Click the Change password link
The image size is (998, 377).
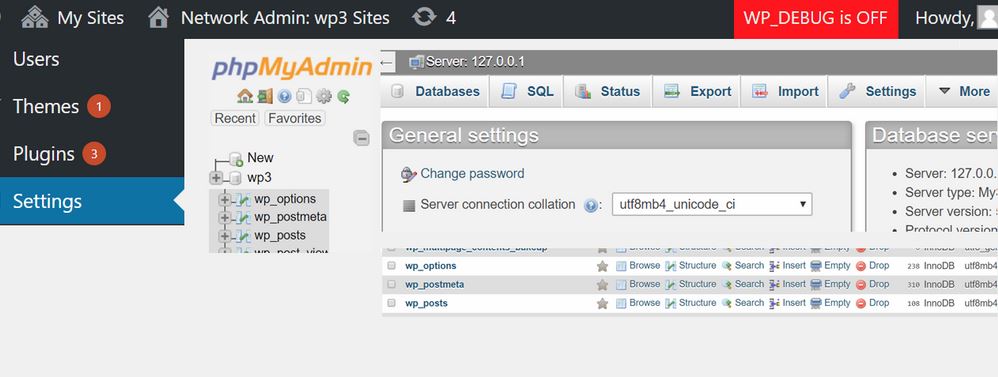(x=472, y=173)
